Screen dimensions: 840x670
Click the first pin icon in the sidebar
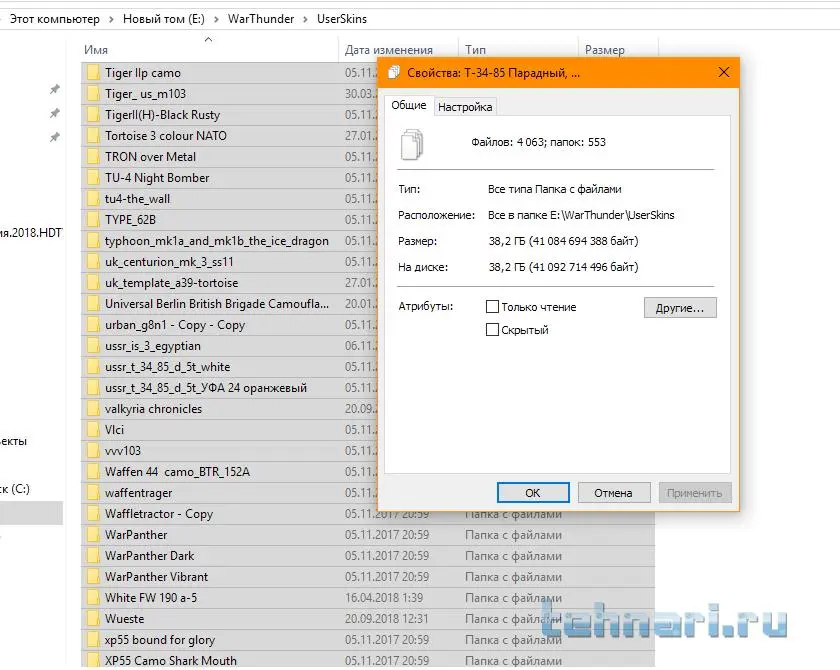click(55, 89)
